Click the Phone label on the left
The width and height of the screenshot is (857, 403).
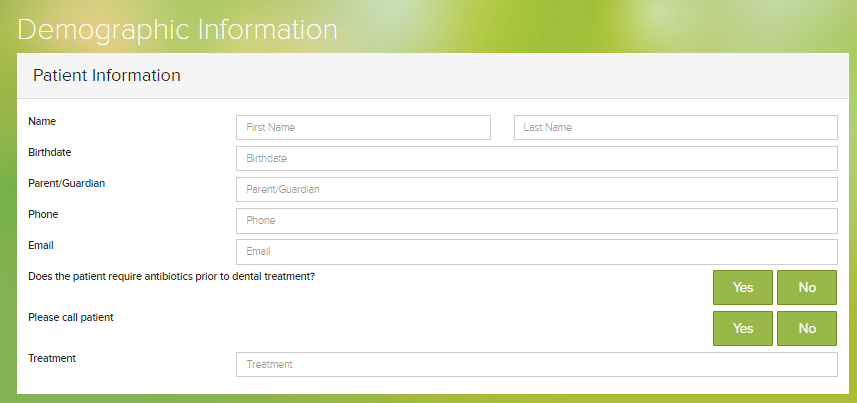click(44, 214)
